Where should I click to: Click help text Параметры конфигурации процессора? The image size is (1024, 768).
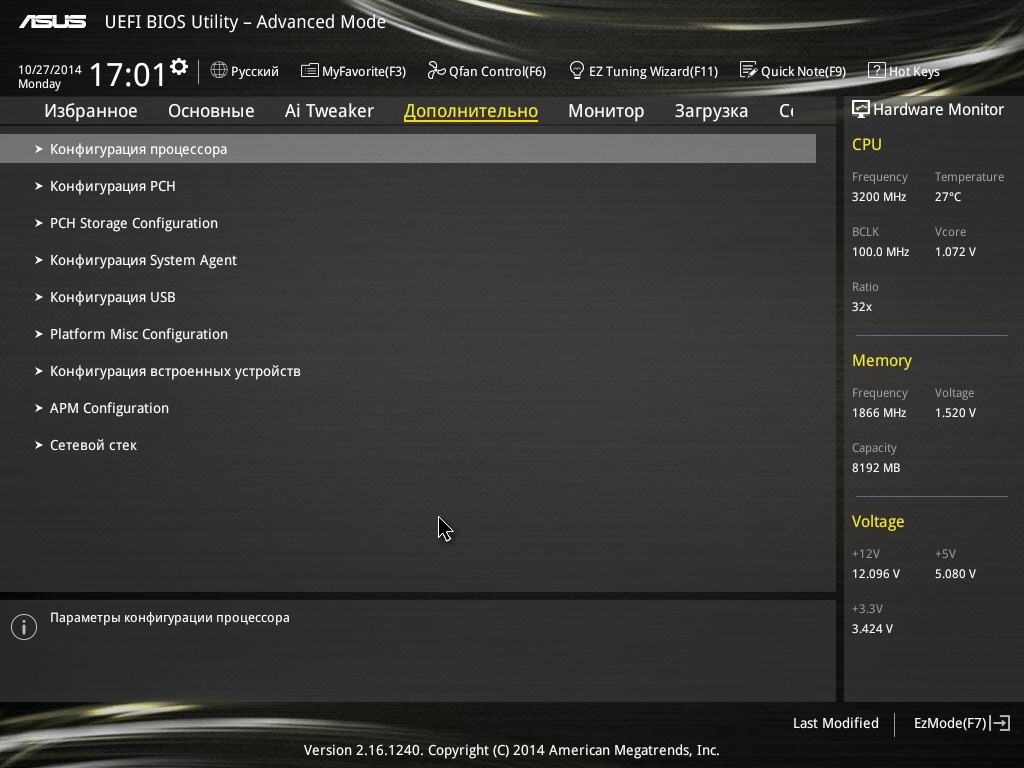[170, 618]
